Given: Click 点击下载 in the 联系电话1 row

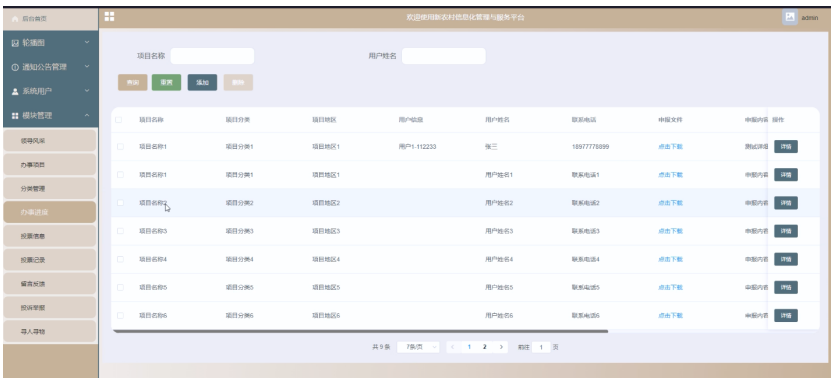Looking at the screenshot, I should point(670,175).
